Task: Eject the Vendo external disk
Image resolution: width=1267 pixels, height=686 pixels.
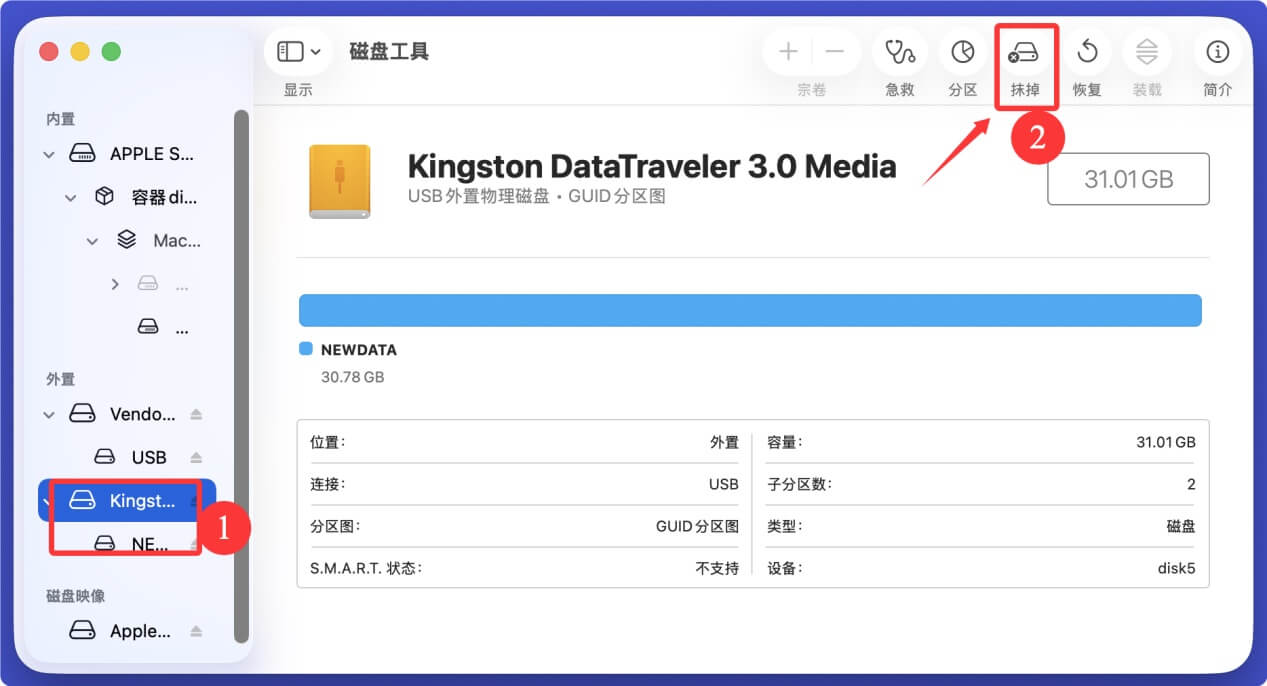Action: pos(196,414)
